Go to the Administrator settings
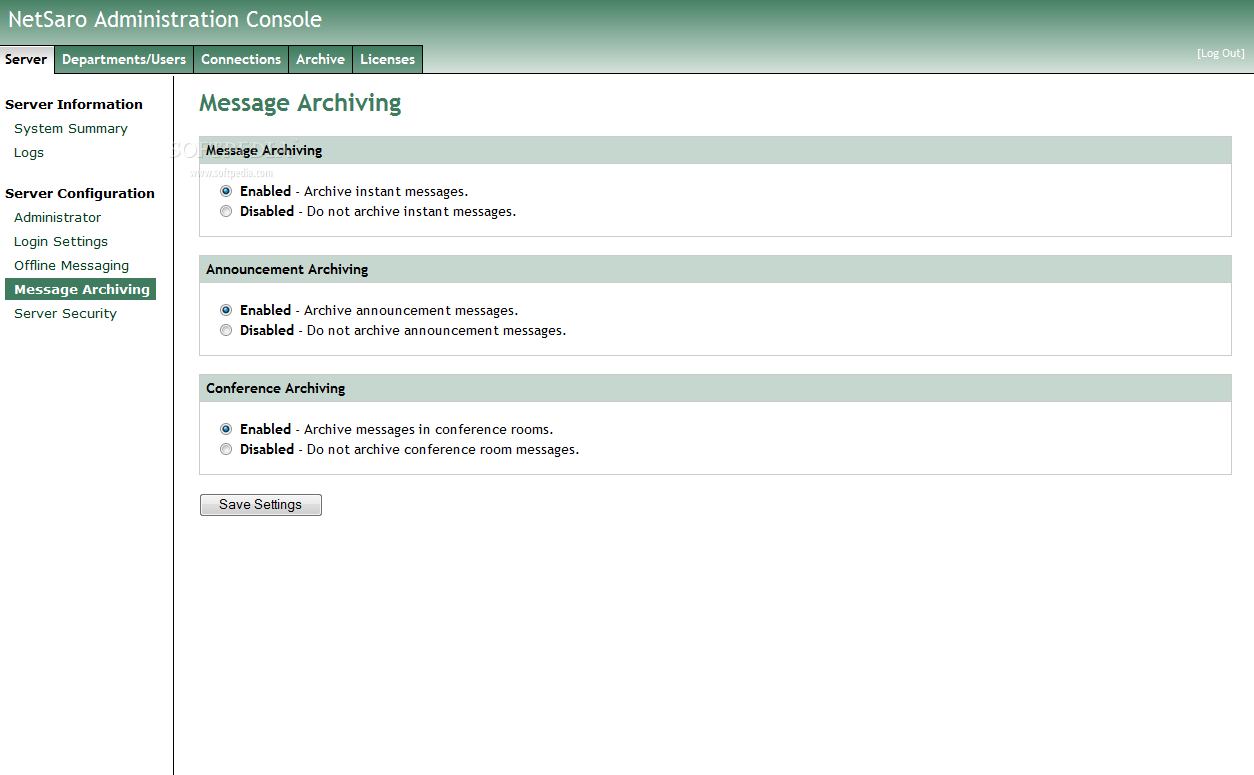Viewport: 1254px width, 775px height. pyautogui.click(x=58, y=217)
